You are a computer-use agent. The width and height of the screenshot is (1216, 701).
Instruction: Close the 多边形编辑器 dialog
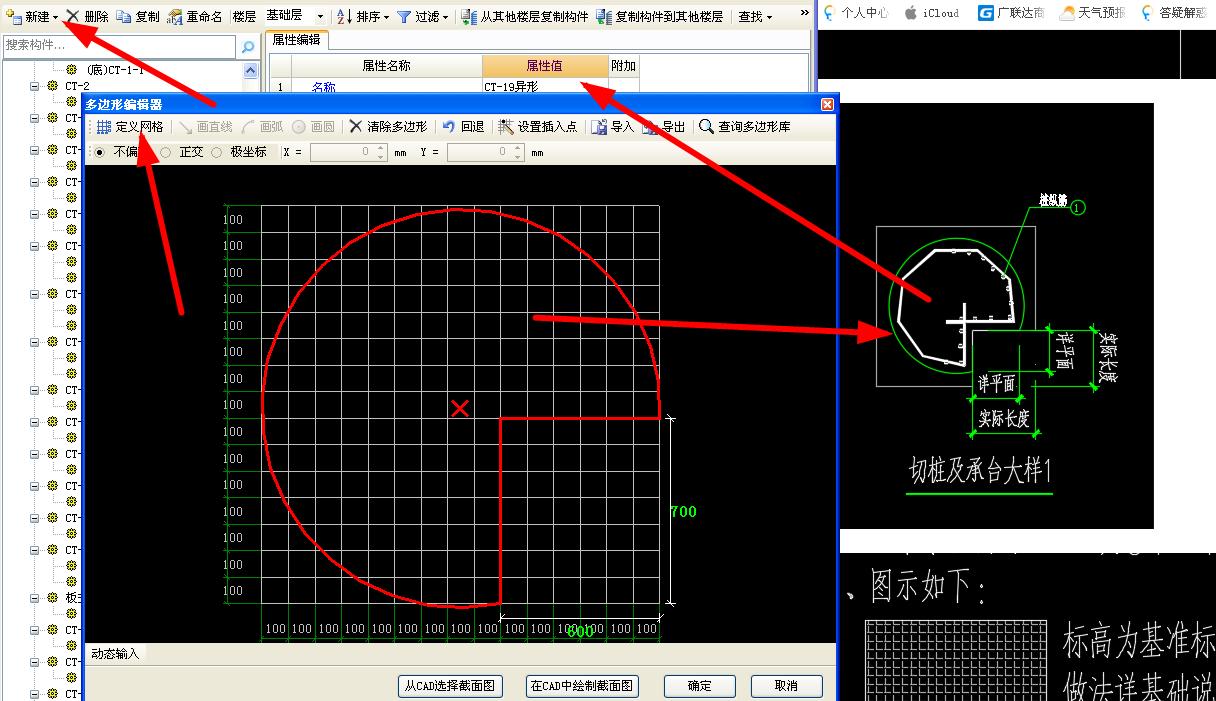(827, 105)
